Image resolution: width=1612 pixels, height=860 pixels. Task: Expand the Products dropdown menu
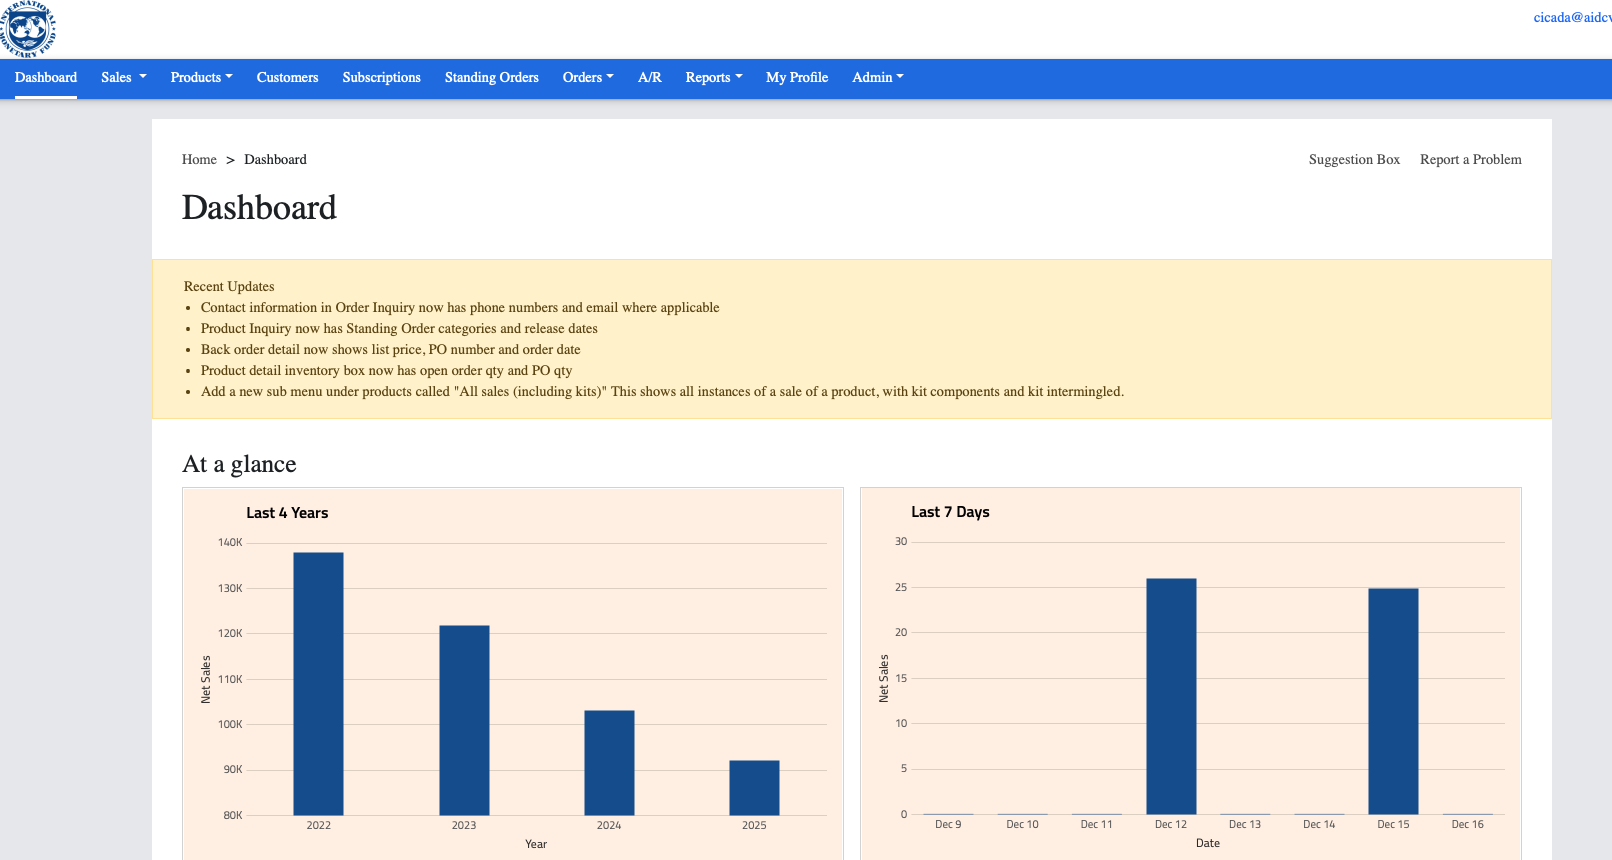[x=201, y=77]
